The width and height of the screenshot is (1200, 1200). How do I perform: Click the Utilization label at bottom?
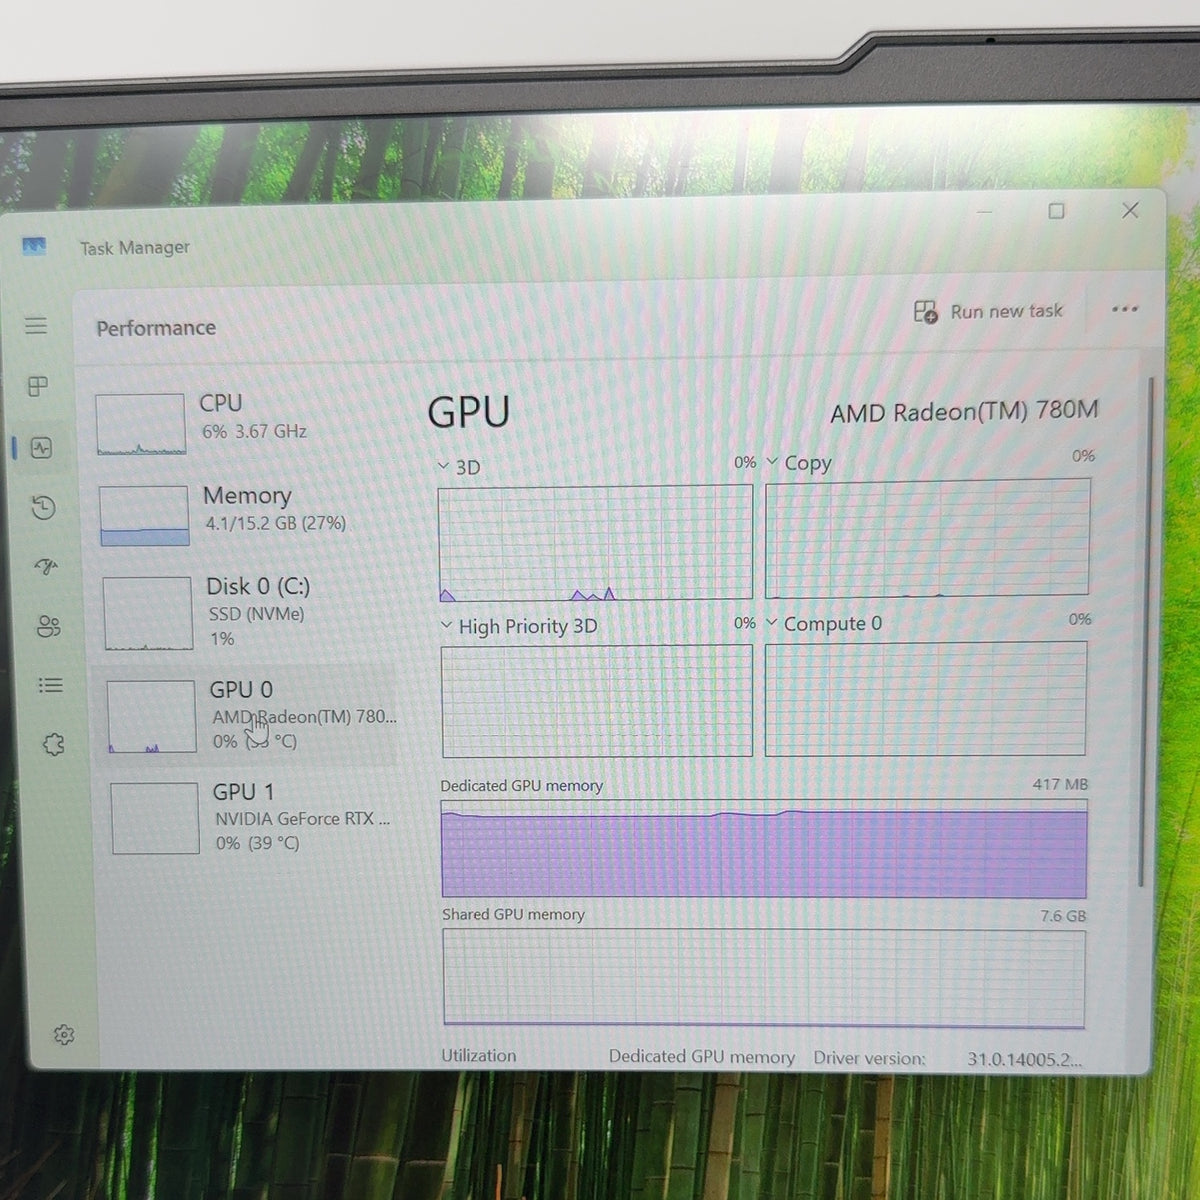(479, 1056)
